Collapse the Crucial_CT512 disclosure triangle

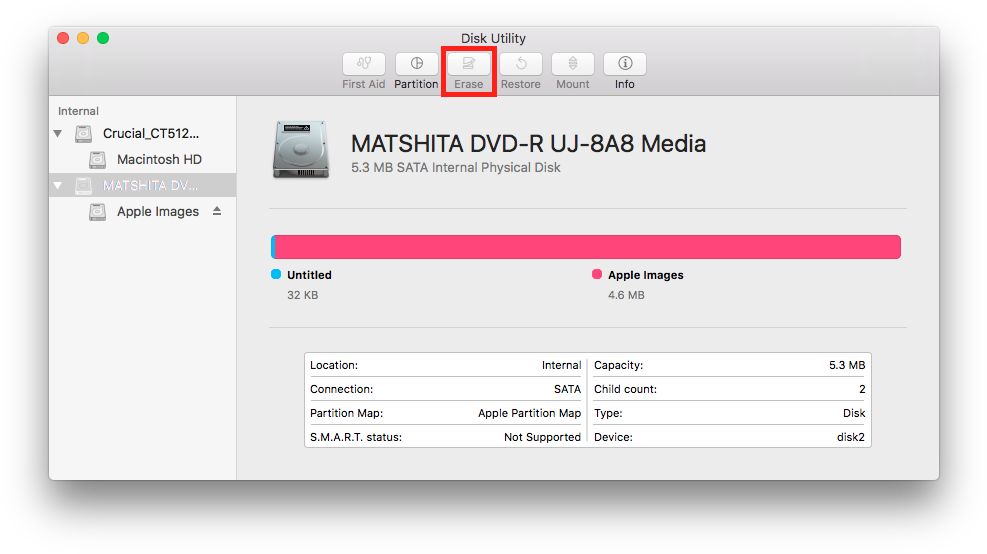tap(58, 133)
